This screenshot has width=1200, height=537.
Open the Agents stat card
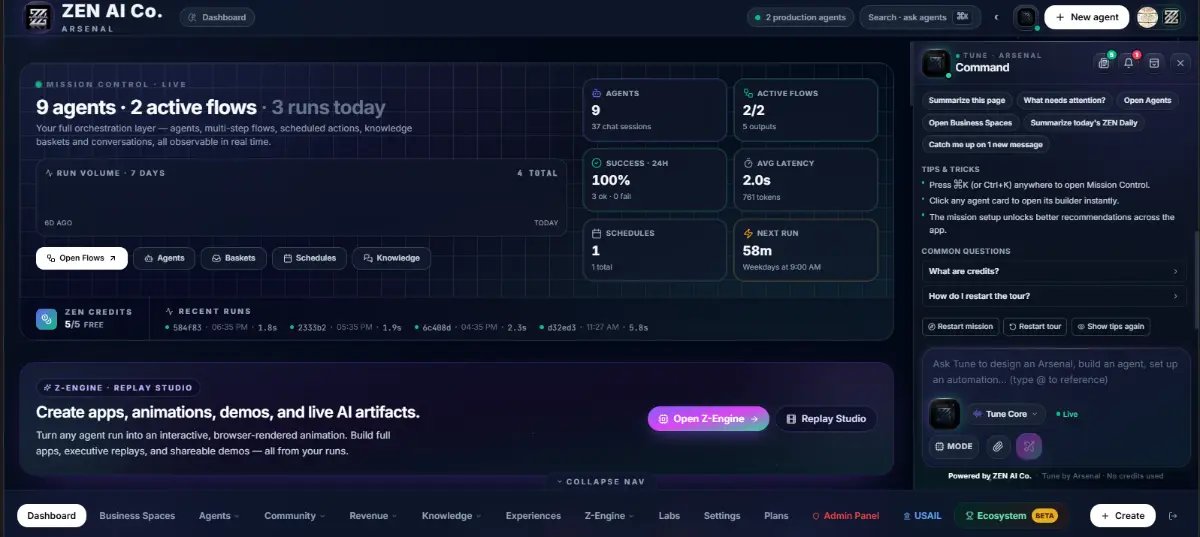[x=655, y=110]
